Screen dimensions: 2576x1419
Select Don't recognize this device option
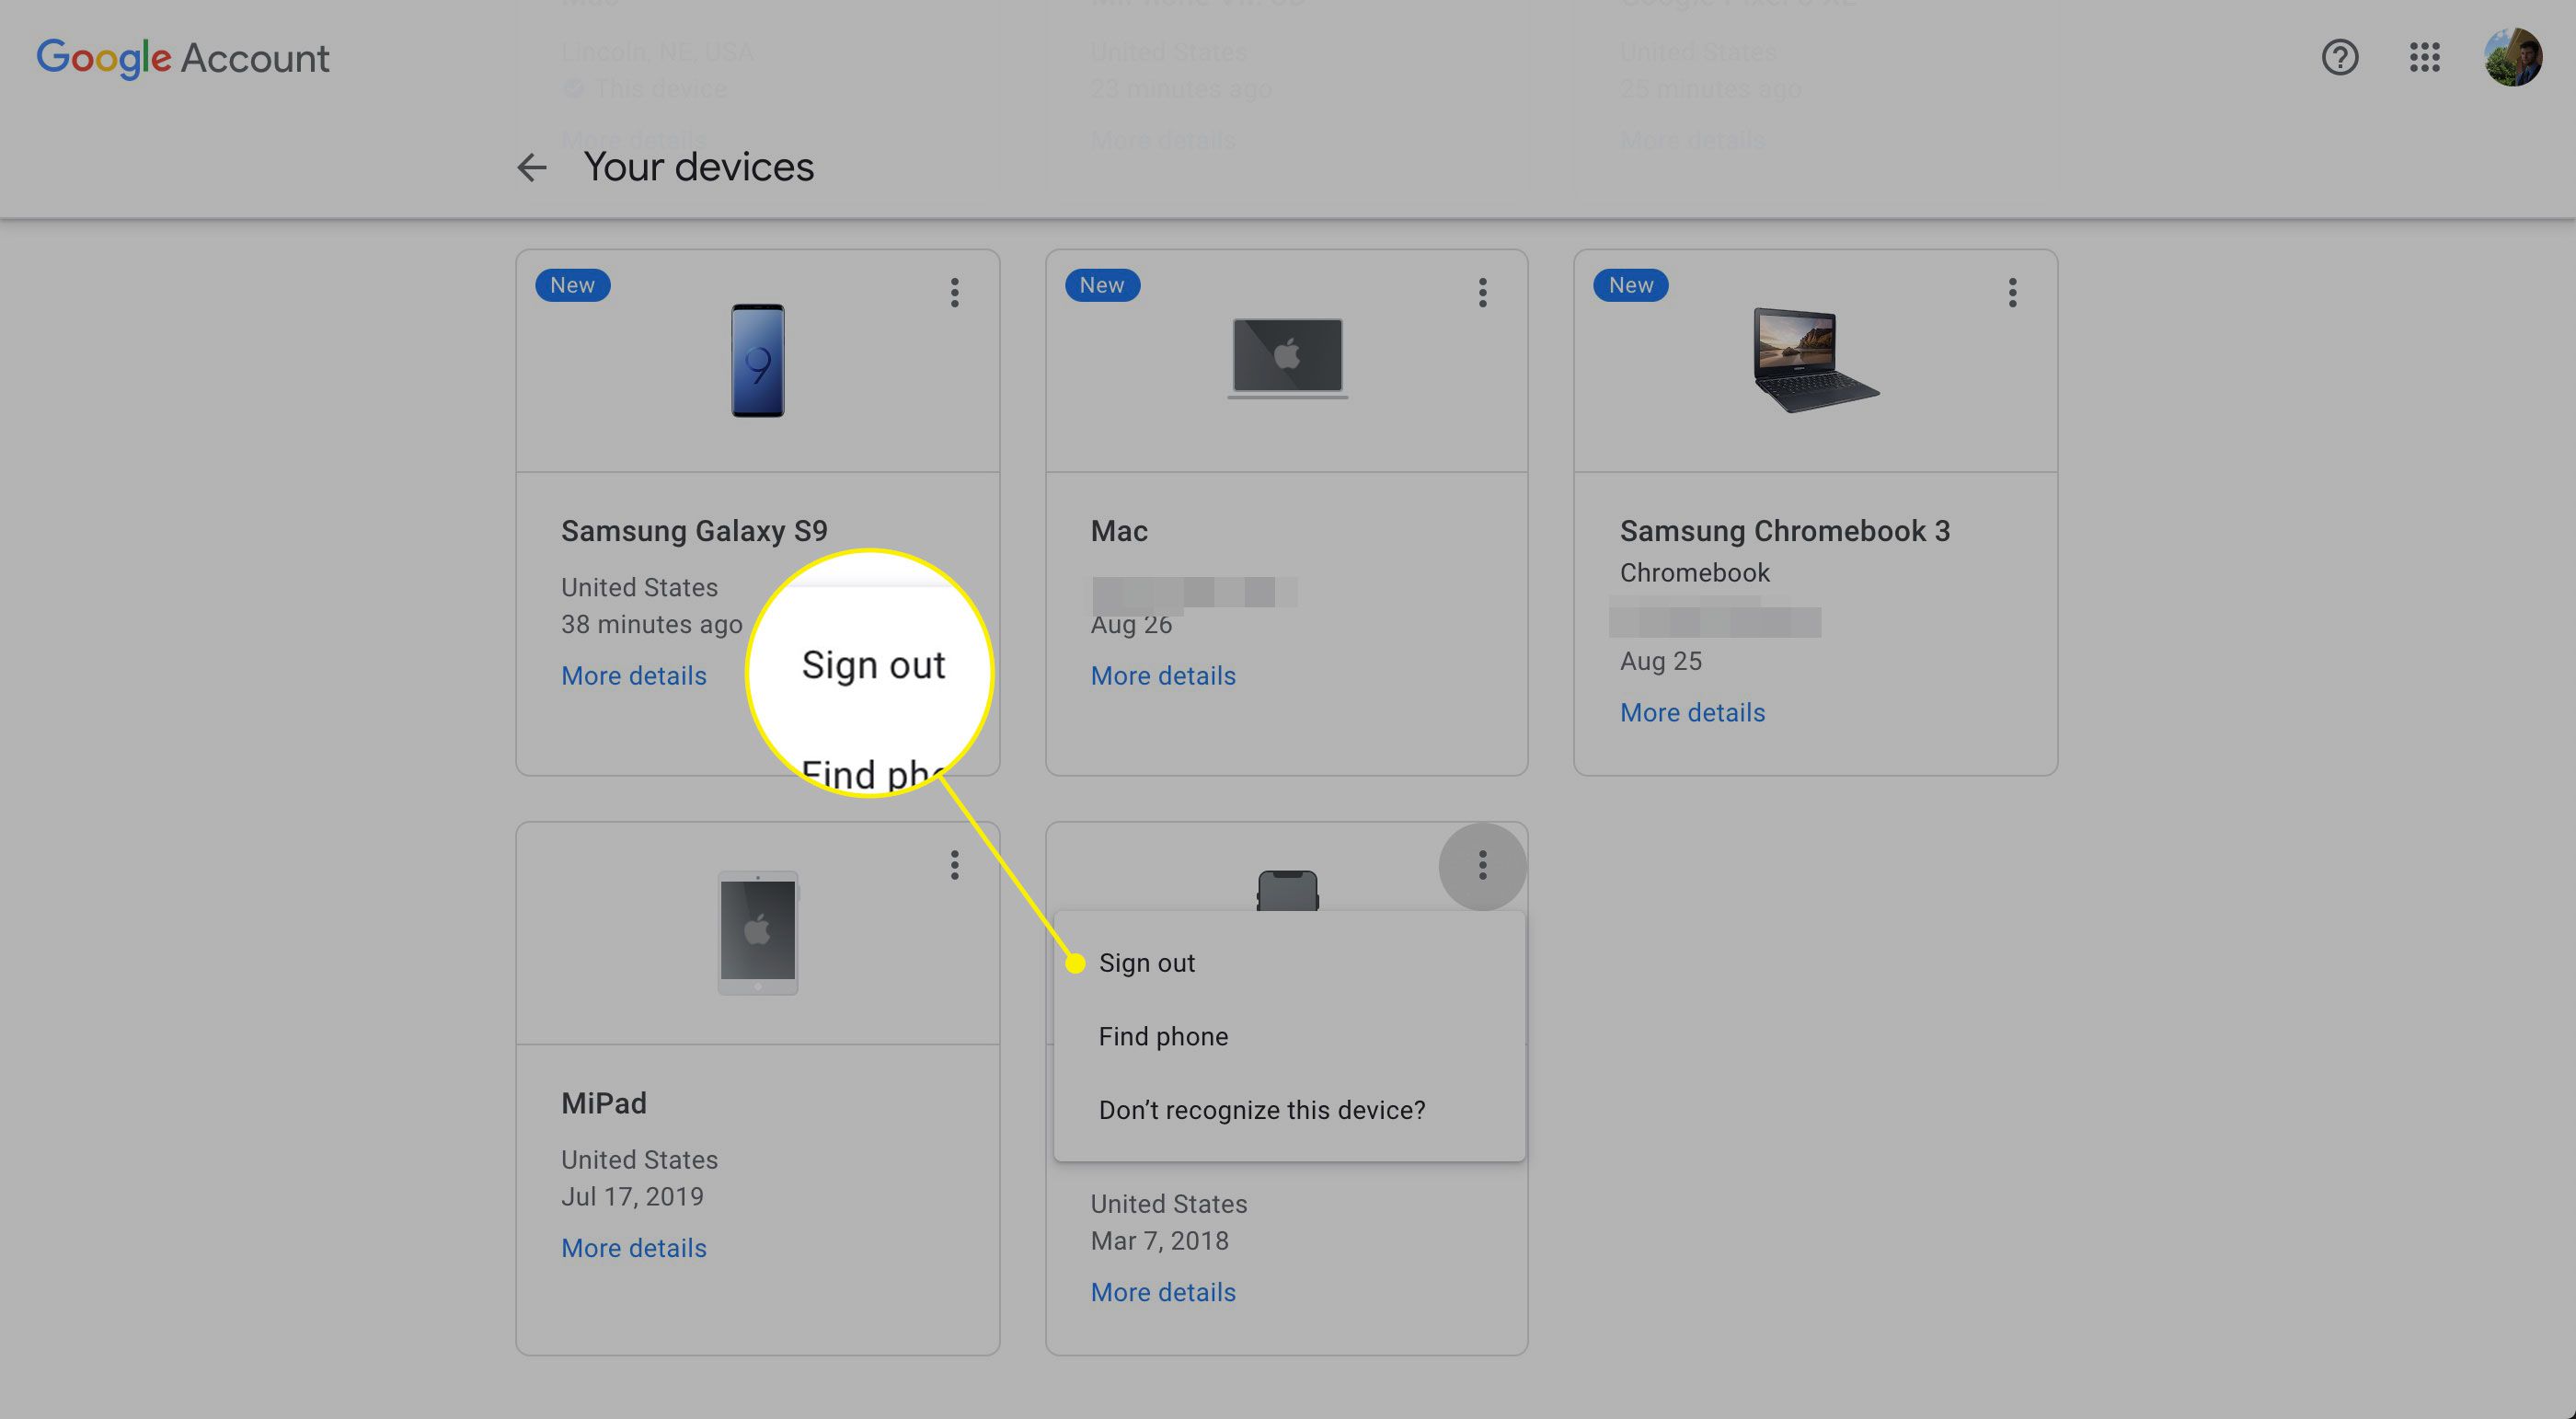1261,1110
